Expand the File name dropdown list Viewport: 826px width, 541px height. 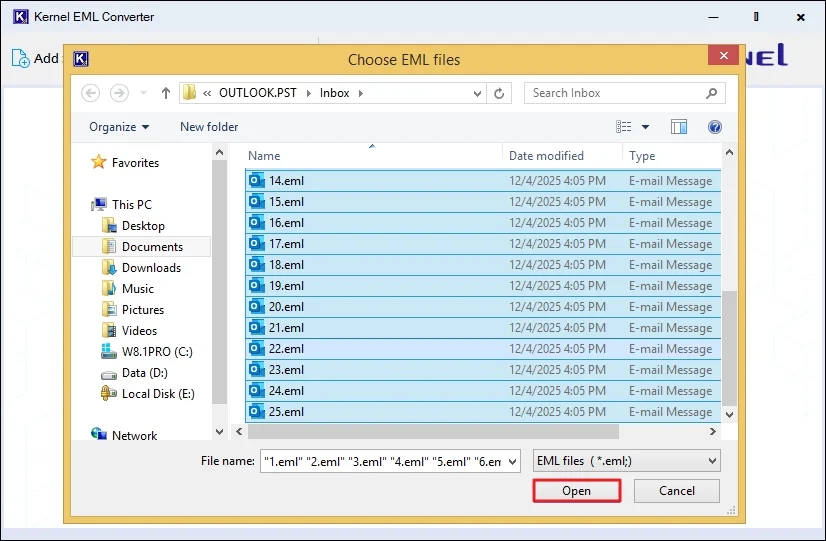pos(512,461)
